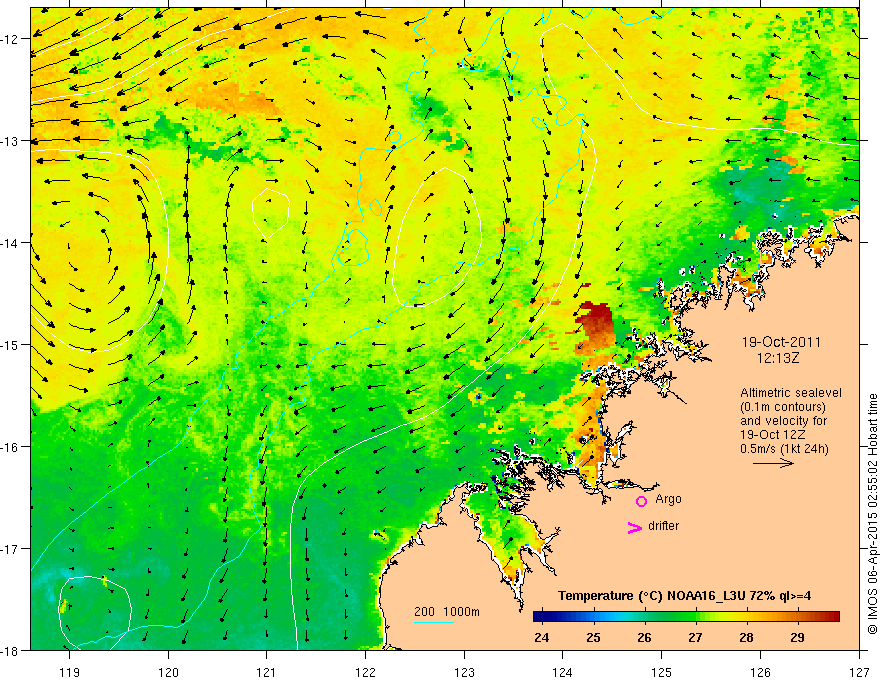Screen dimensions: 880x680
Task: Click the color bar value '25'
Action: pyautogui.click(x=593, y=637)
